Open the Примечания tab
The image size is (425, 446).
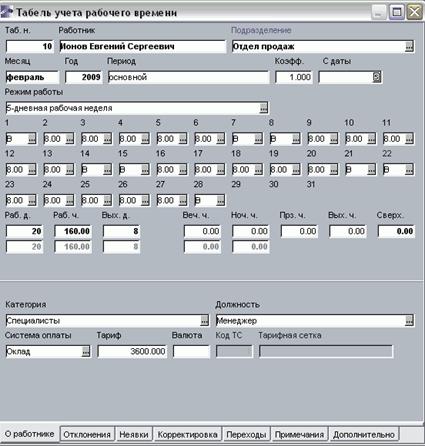tap(299, 435)
